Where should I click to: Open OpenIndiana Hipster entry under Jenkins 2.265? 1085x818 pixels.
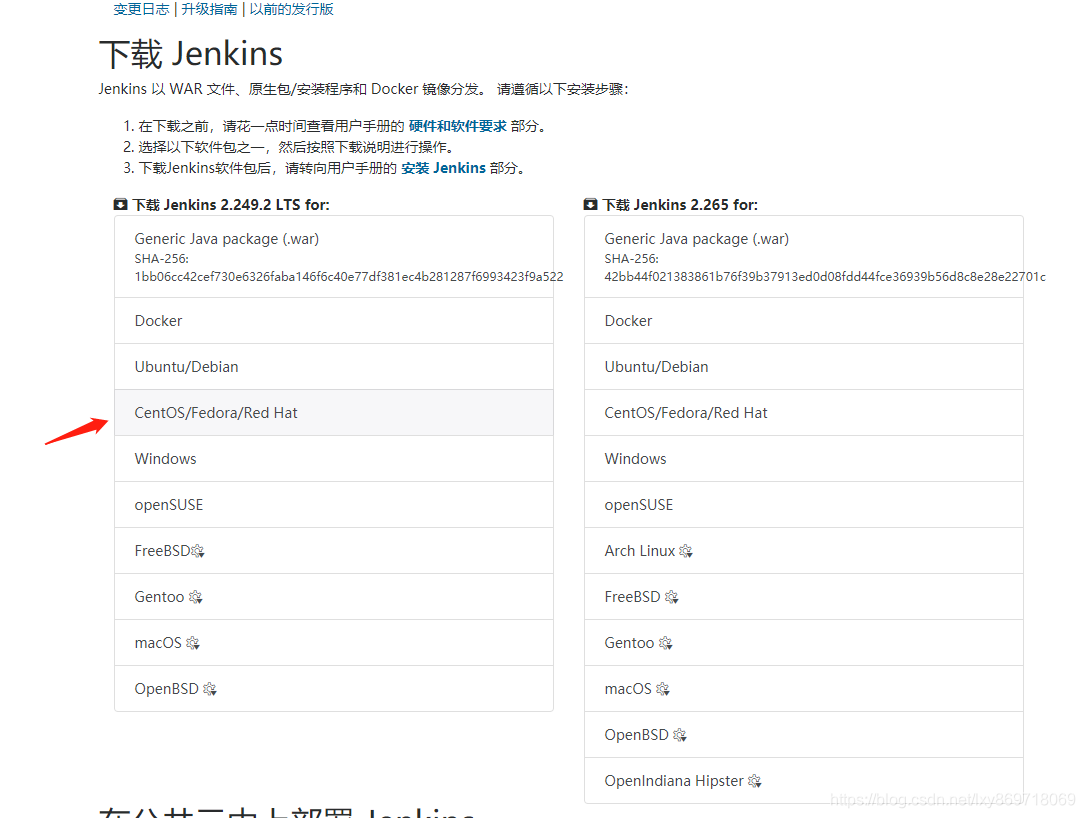coord(804,781)
